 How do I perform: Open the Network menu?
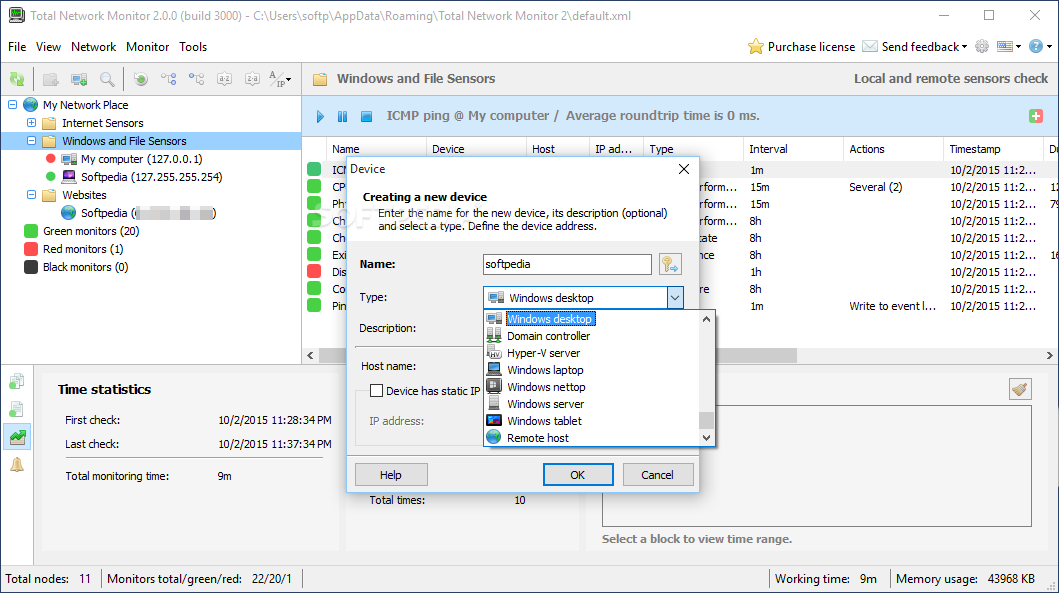click(93, 47)
